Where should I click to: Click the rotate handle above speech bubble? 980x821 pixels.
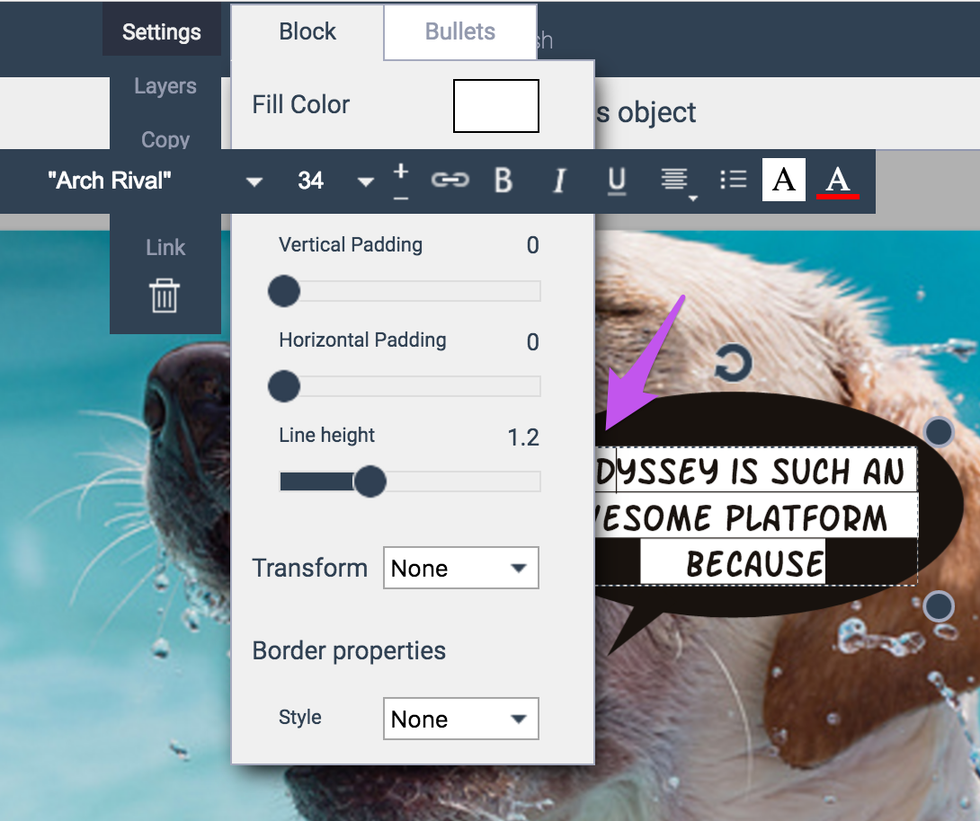pyautogui.click(x=733, y=365)
